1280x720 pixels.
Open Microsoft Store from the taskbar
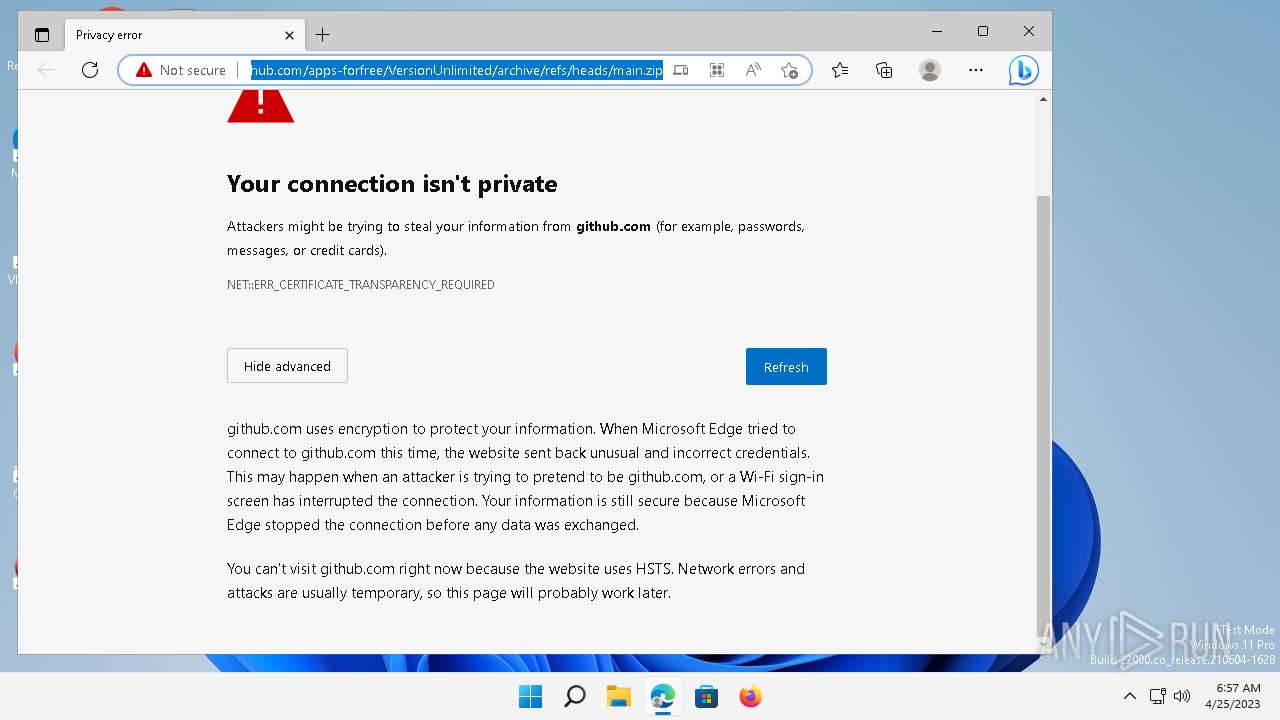click(x=706, y=696)
